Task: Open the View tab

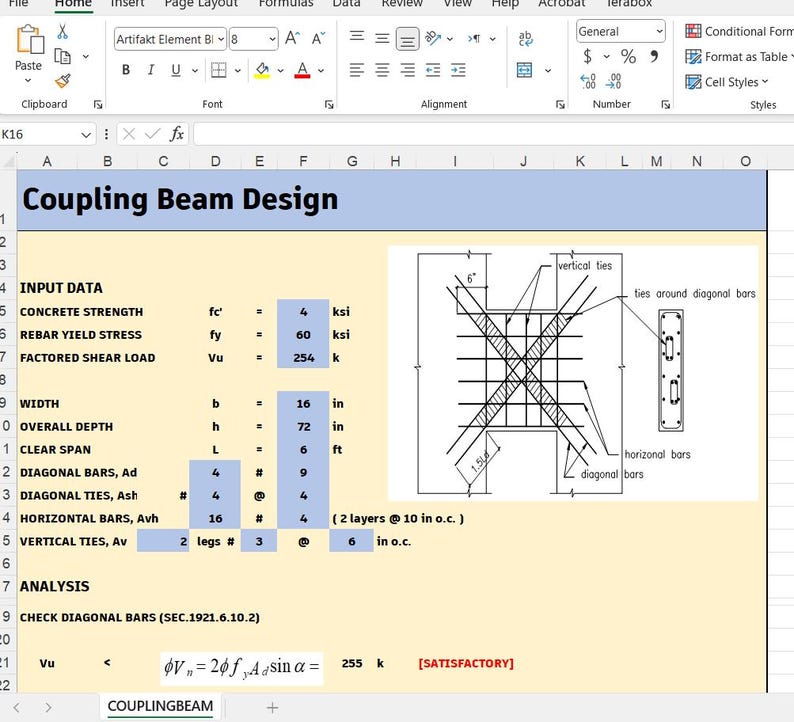Action: coord(457,4)
